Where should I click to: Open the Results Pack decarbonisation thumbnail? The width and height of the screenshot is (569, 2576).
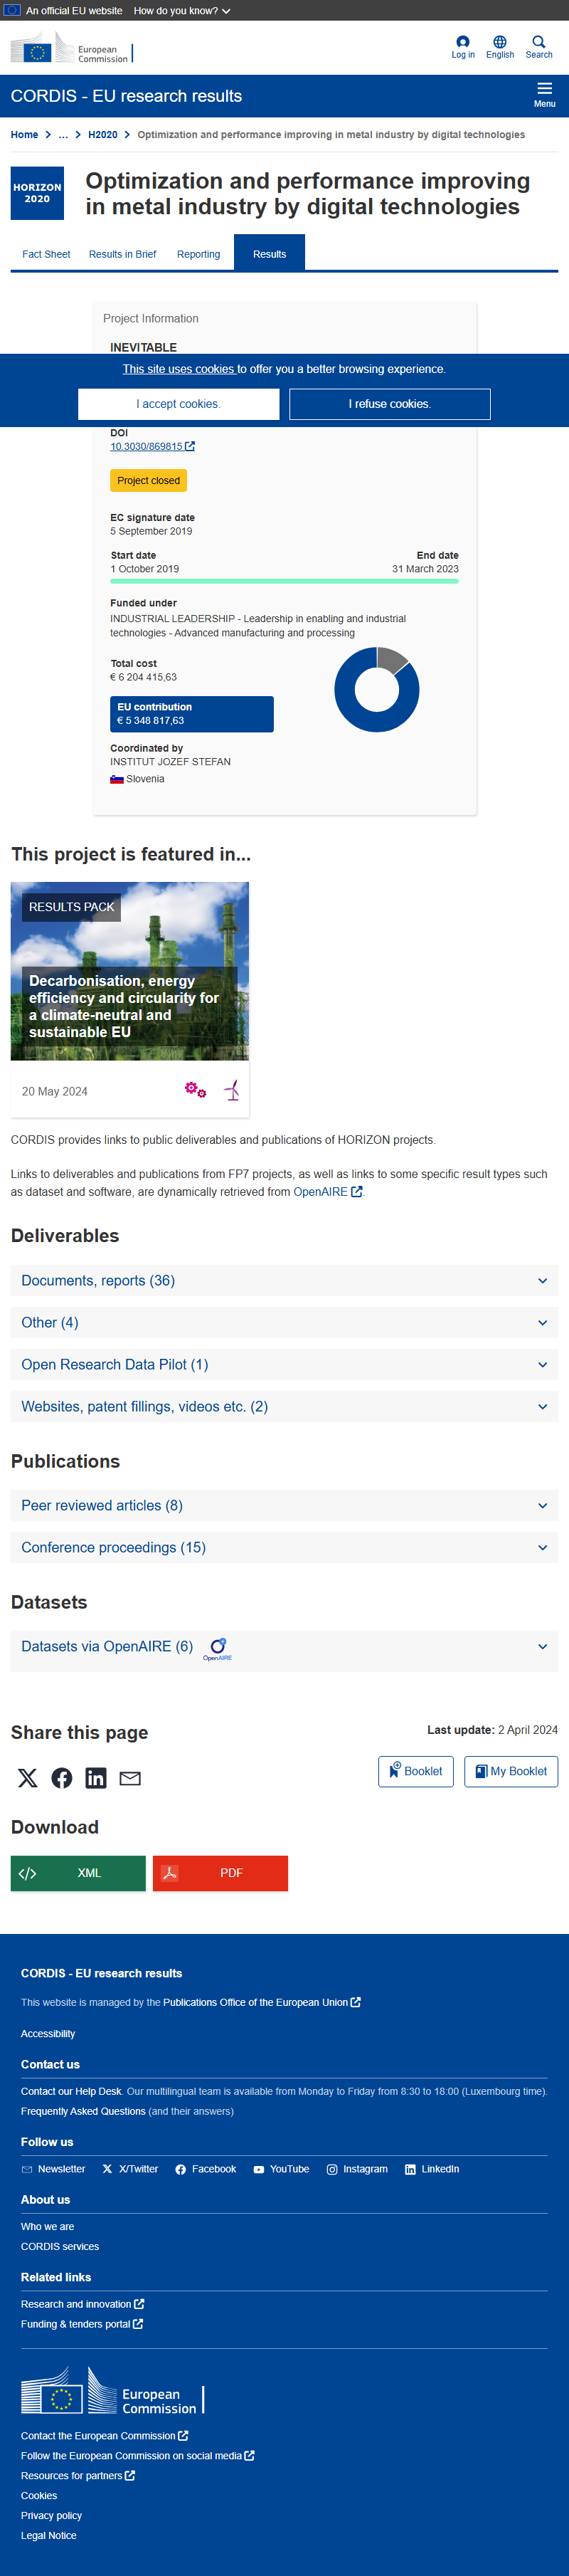pyautogui.click(x=130, y=971)
